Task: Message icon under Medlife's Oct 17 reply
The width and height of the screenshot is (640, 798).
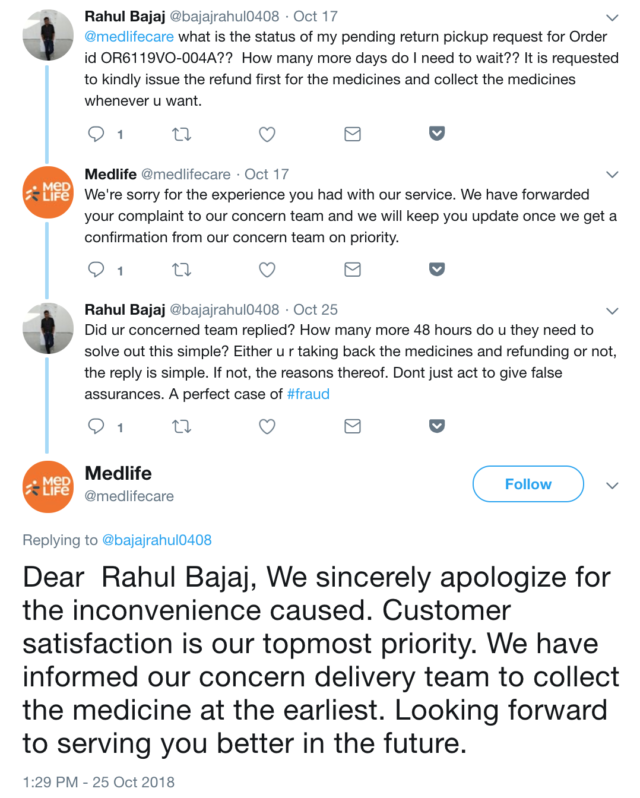Action: (352, 270)
